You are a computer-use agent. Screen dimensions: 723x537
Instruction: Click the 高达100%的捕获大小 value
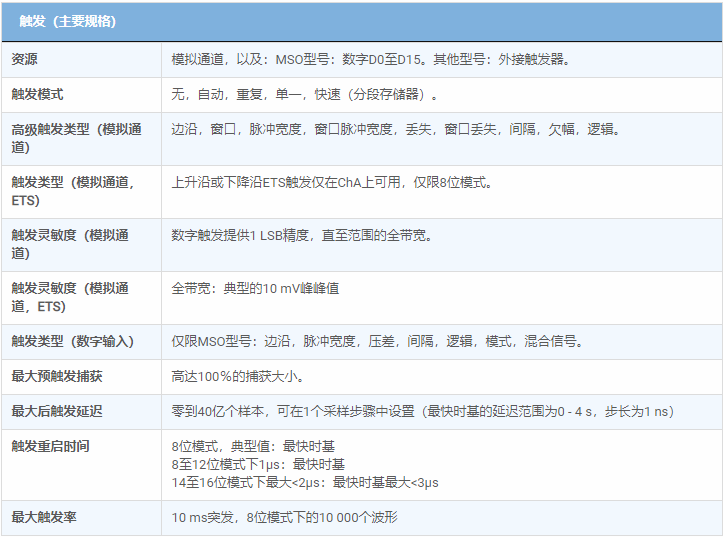point(238,376)
